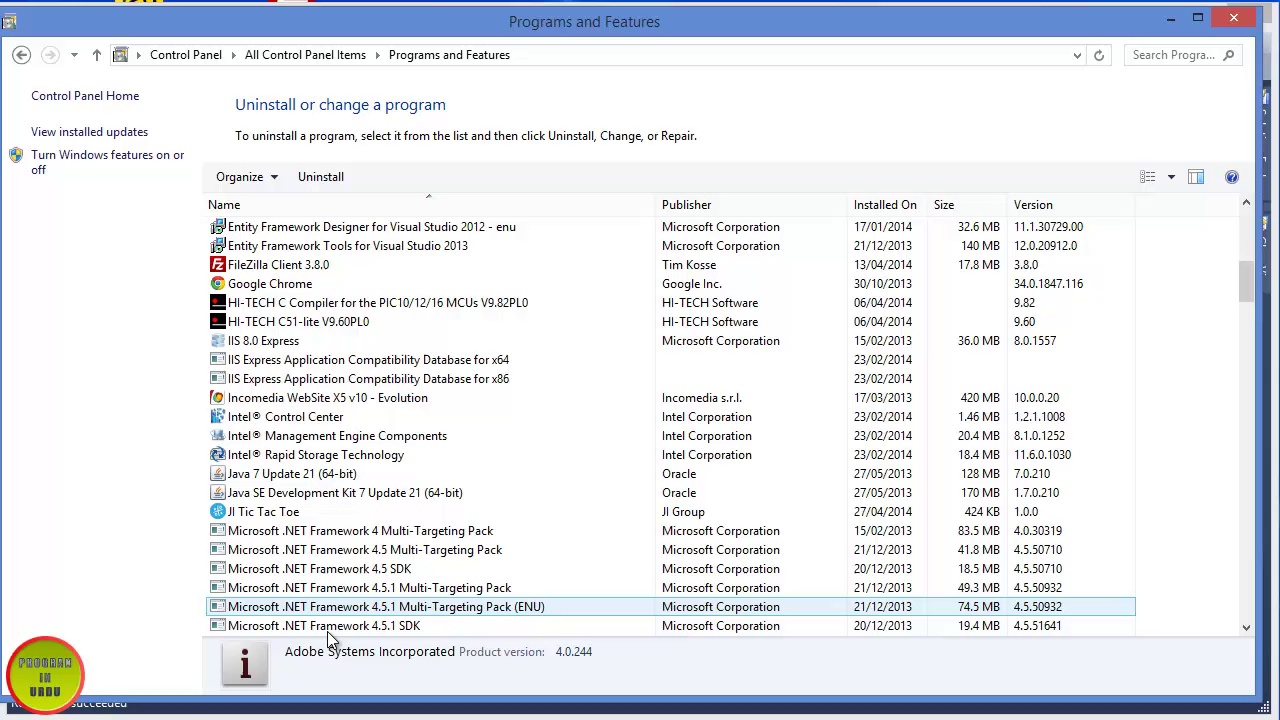Image resolution: width=1280 pixels, height=720 pixels.
Task: Click the 13/04/2014 install date
Action: (x=883, y=265)
